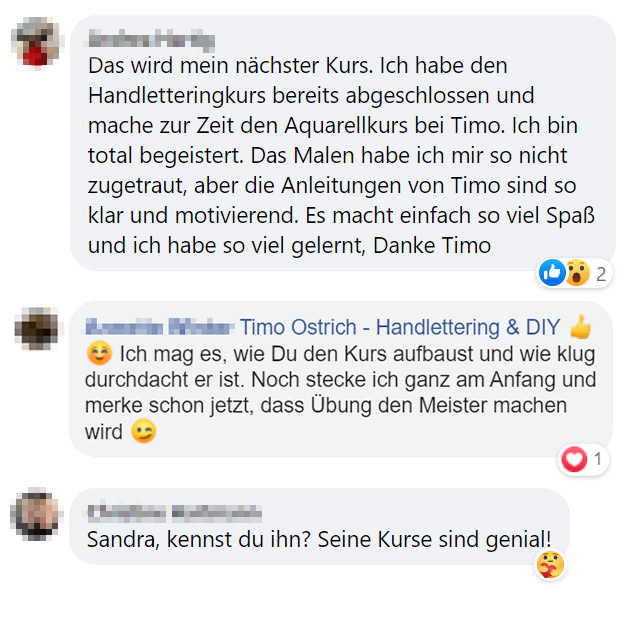Open Timo Ostrich - Handlettering & DIY link
The image size is (629, 629).
400,327
